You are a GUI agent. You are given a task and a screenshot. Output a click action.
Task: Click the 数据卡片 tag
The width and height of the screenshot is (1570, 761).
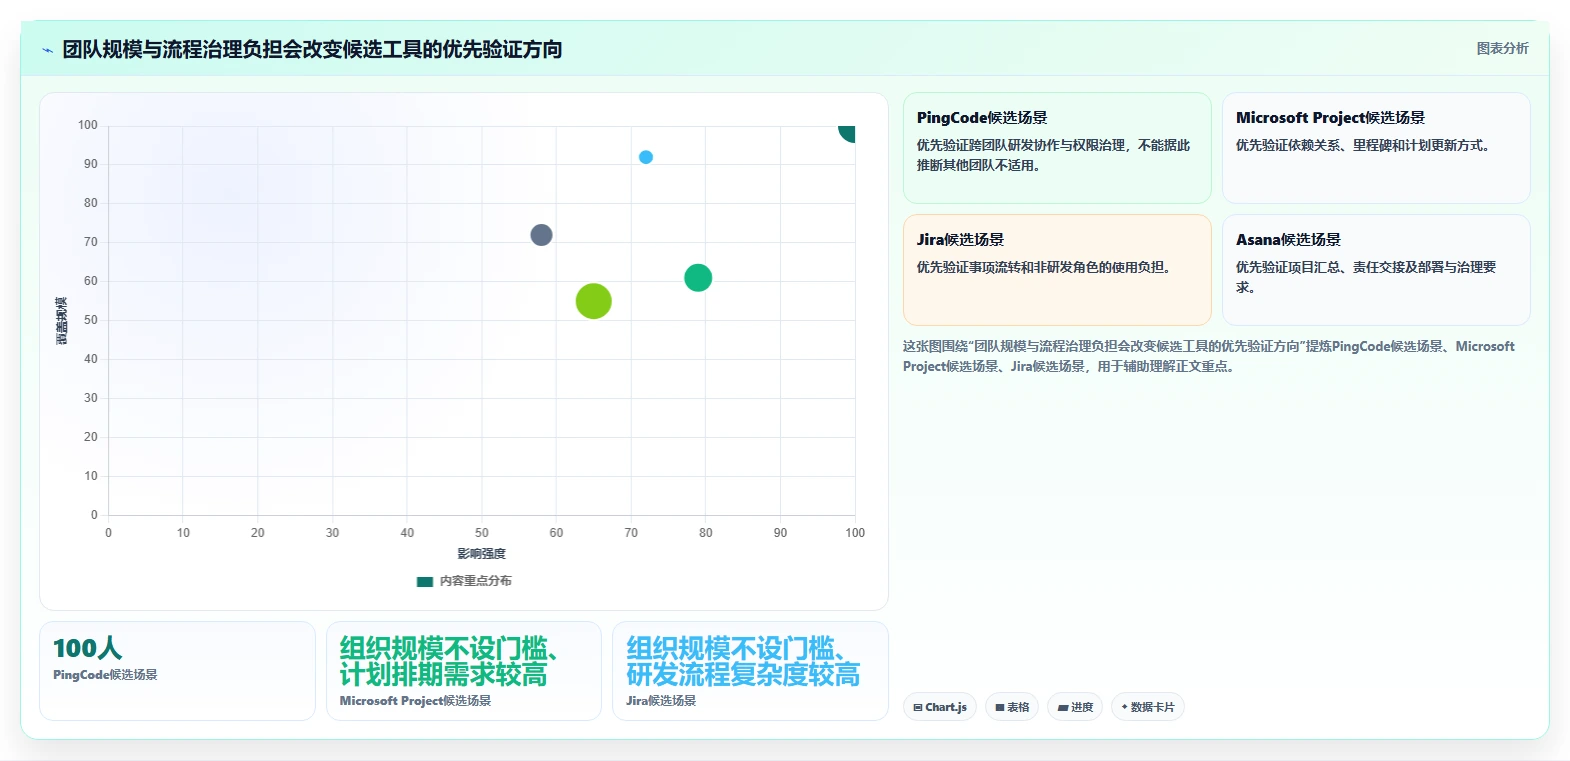point(1148,707)
